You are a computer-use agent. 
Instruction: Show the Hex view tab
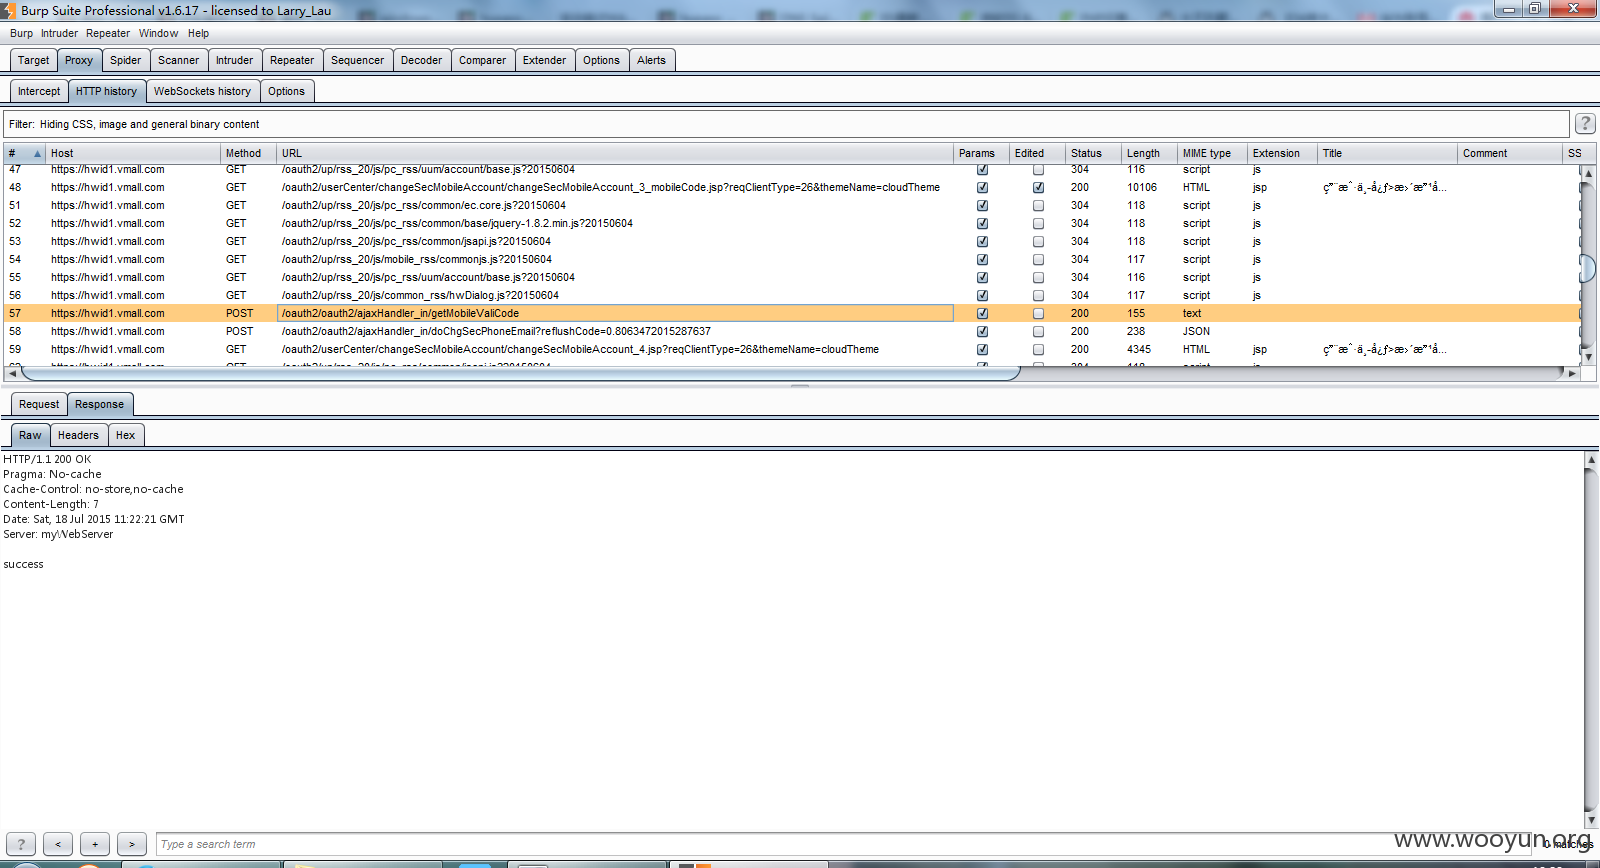point(125,435)
